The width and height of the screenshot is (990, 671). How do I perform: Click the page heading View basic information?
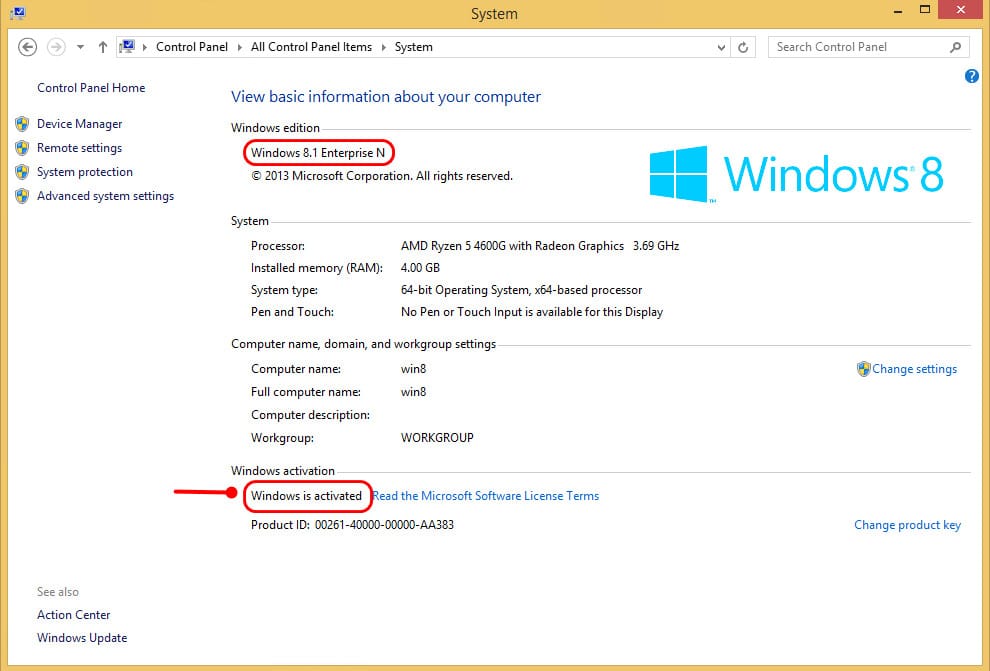click(386, 97)
